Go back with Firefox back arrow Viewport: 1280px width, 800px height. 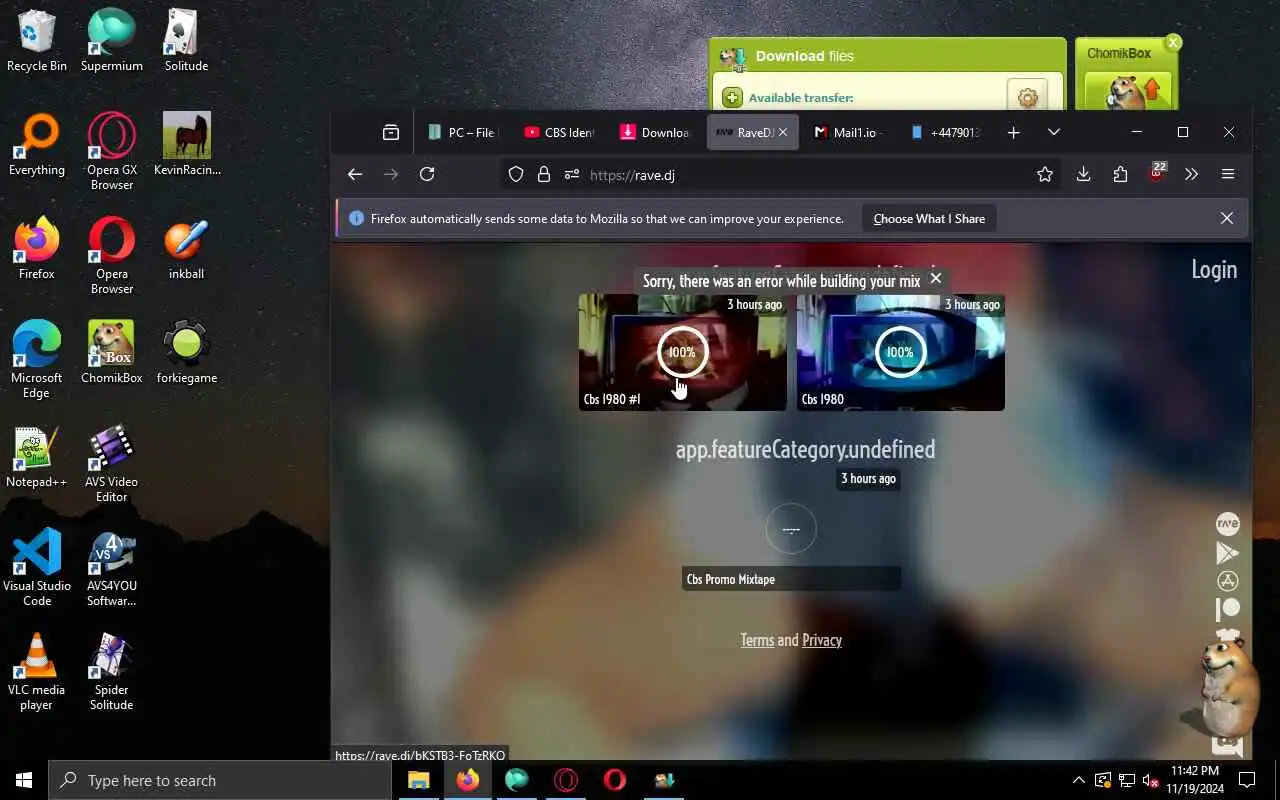click(x=355, y=174)
